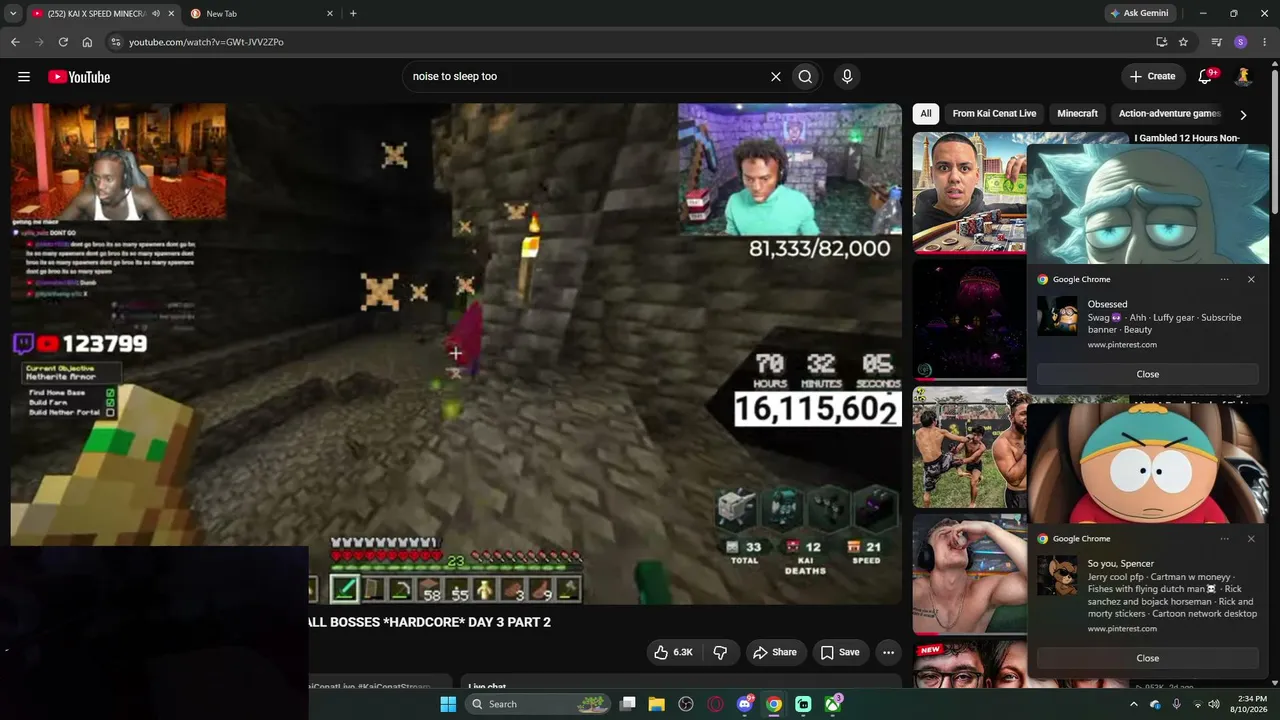
Task: Show more category chips with right arrow
Action: [1243, 115]
